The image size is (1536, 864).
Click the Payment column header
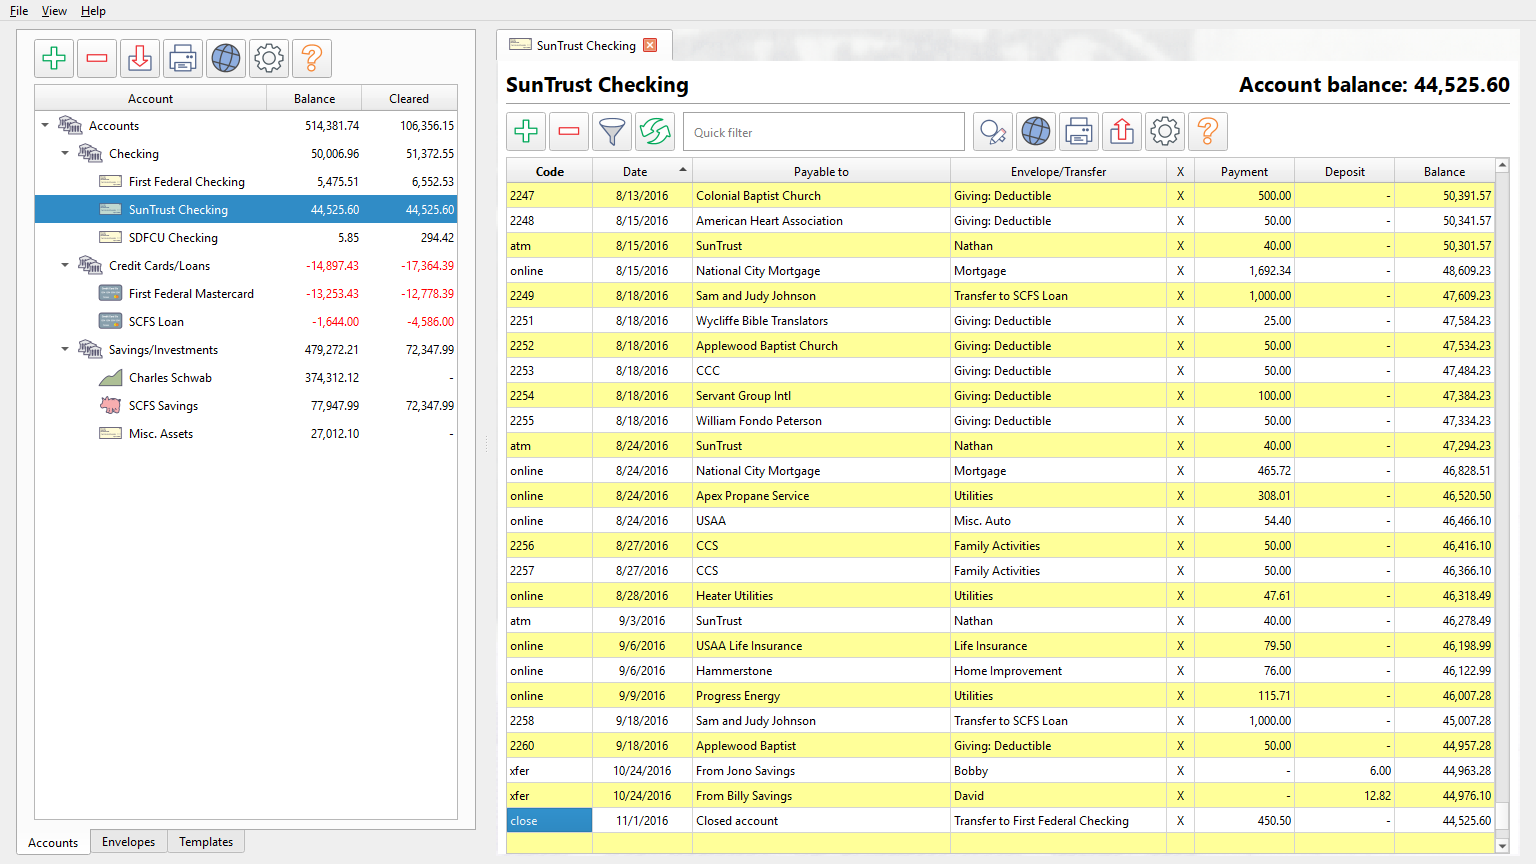pyautogui.click(x=1244, y=171)
